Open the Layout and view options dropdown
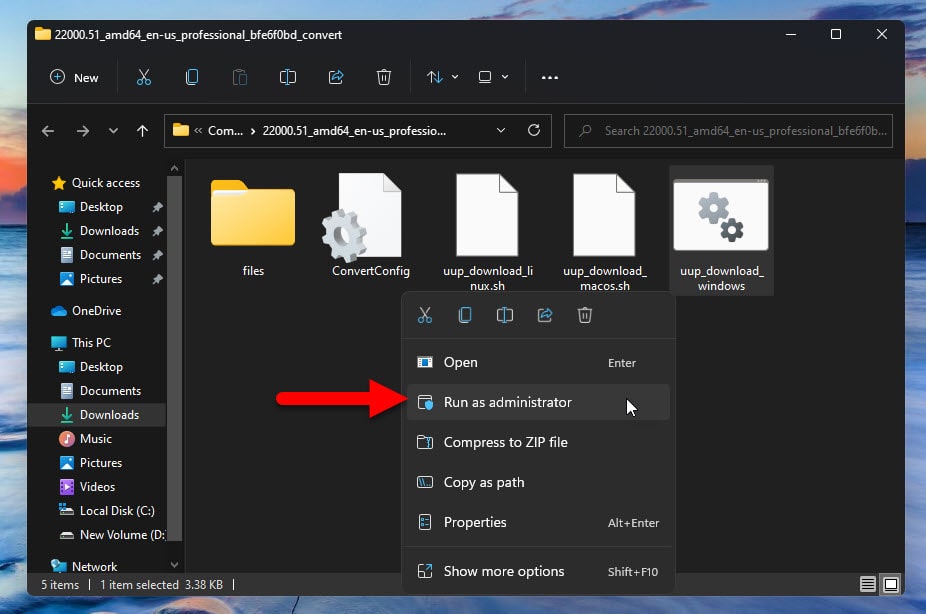 point(493,77)
